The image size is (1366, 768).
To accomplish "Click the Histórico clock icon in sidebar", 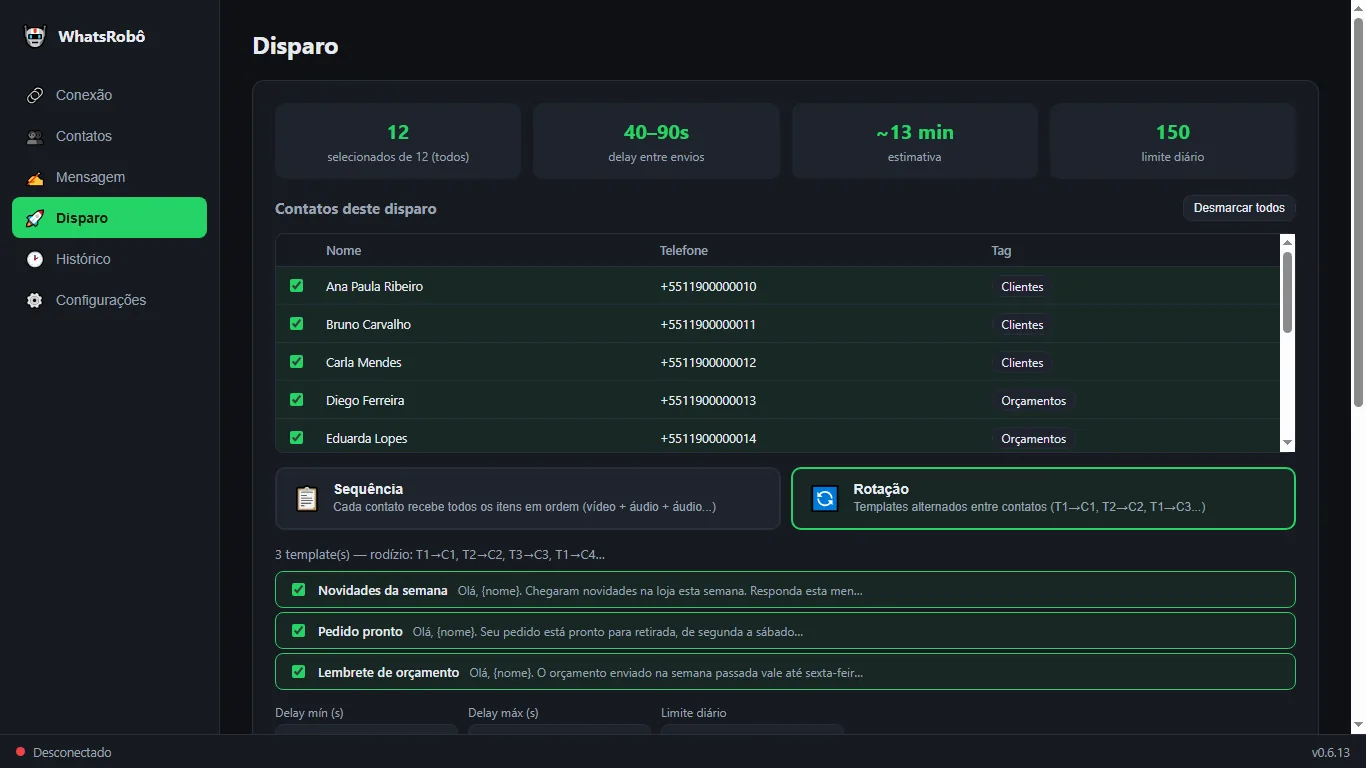I will pos(35,260).
